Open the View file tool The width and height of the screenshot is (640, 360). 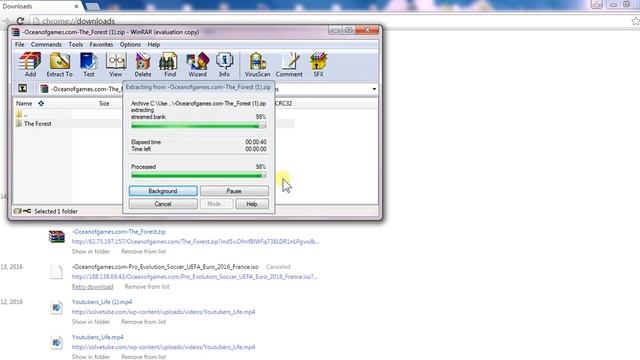(x=116, y=64)
